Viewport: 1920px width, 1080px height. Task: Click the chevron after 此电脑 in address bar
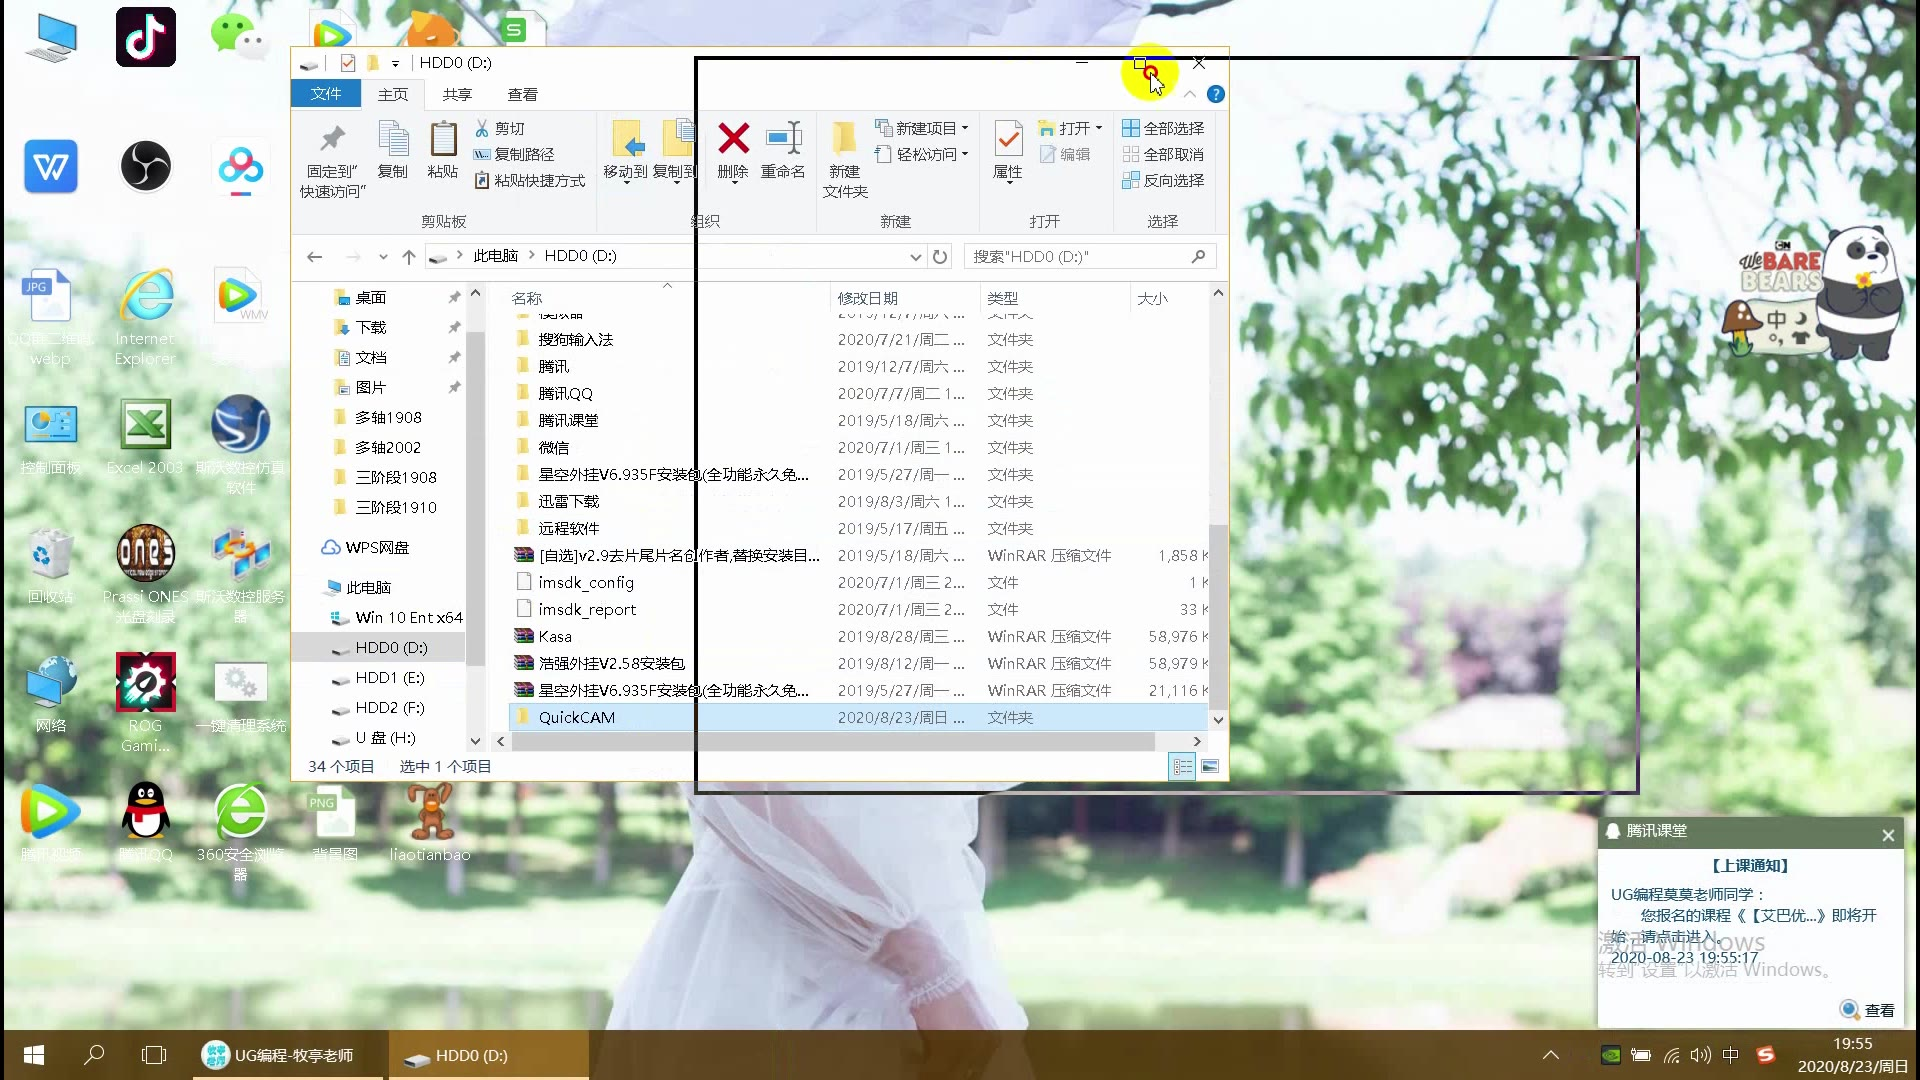tap(532, 256)
